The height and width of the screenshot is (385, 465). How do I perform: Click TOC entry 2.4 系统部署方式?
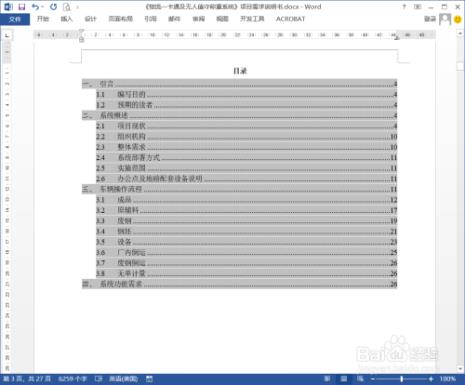[x=247, y=158]
